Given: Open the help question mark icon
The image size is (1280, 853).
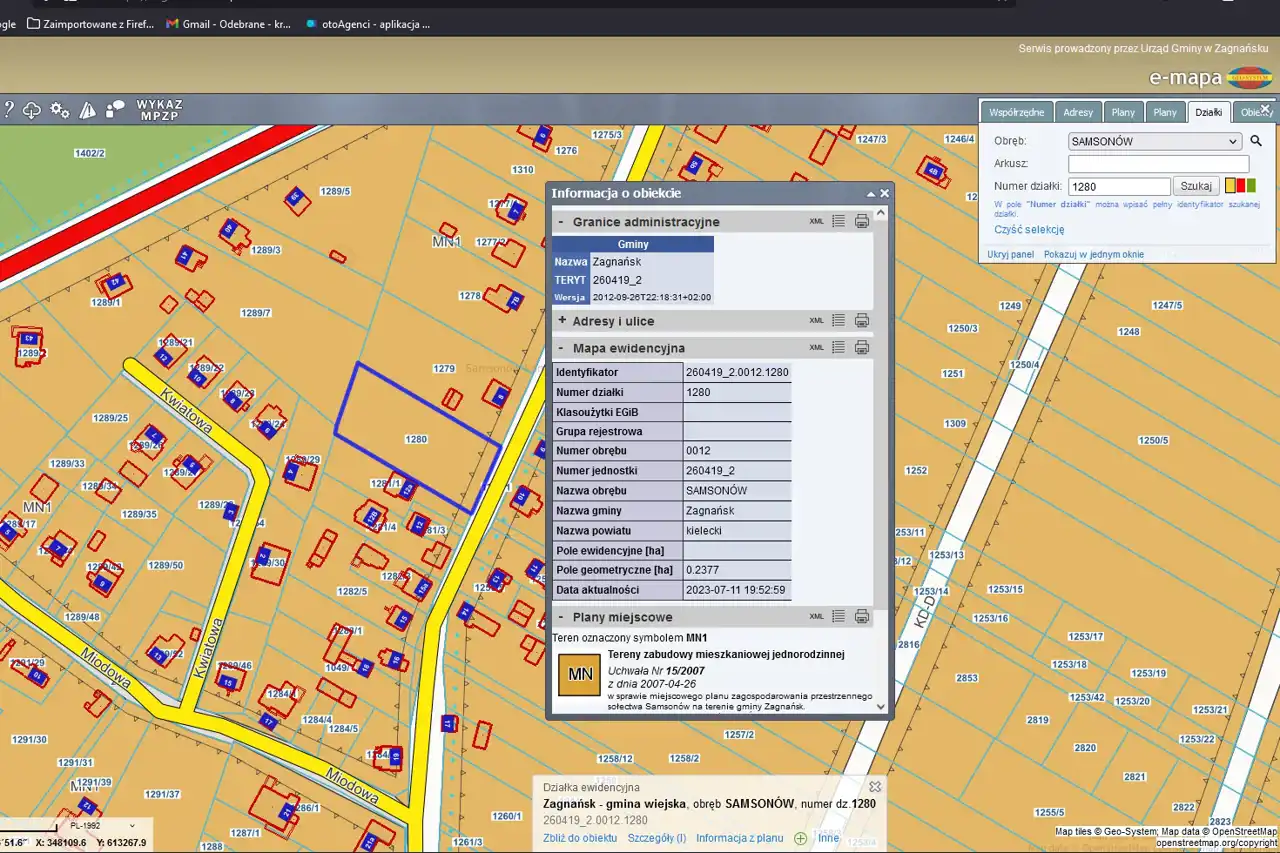Looking at the screenshot, I should click(7, 110).
